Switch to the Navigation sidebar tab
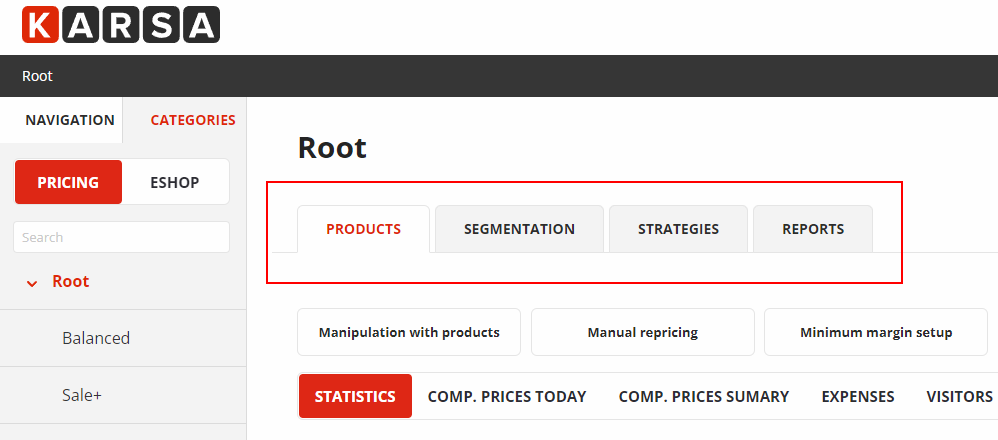The image size is (998, 440). point(70,120)
